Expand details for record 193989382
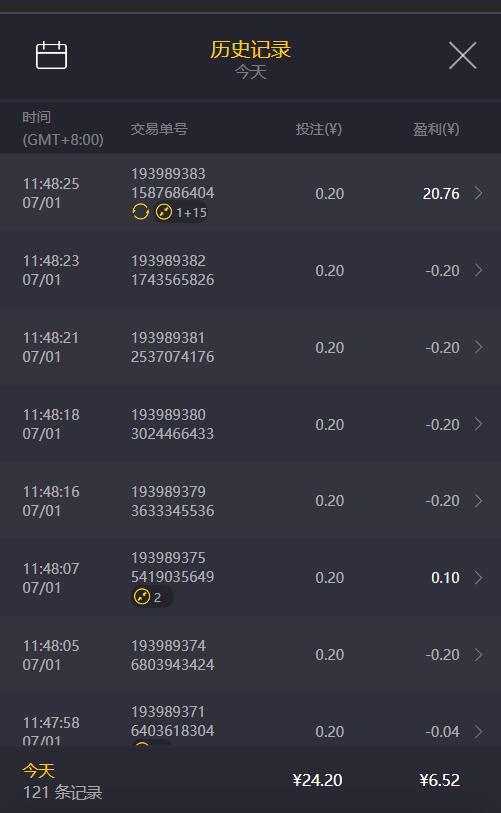Viewport: 501px width, 813px height. point(479,270)
